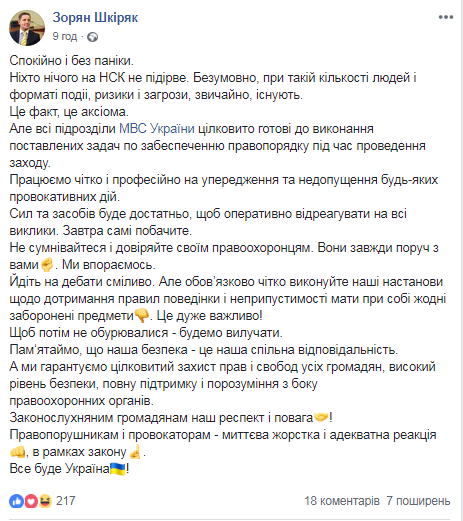
Task: View the 7 поширень shares list
Action: [418, 501]
